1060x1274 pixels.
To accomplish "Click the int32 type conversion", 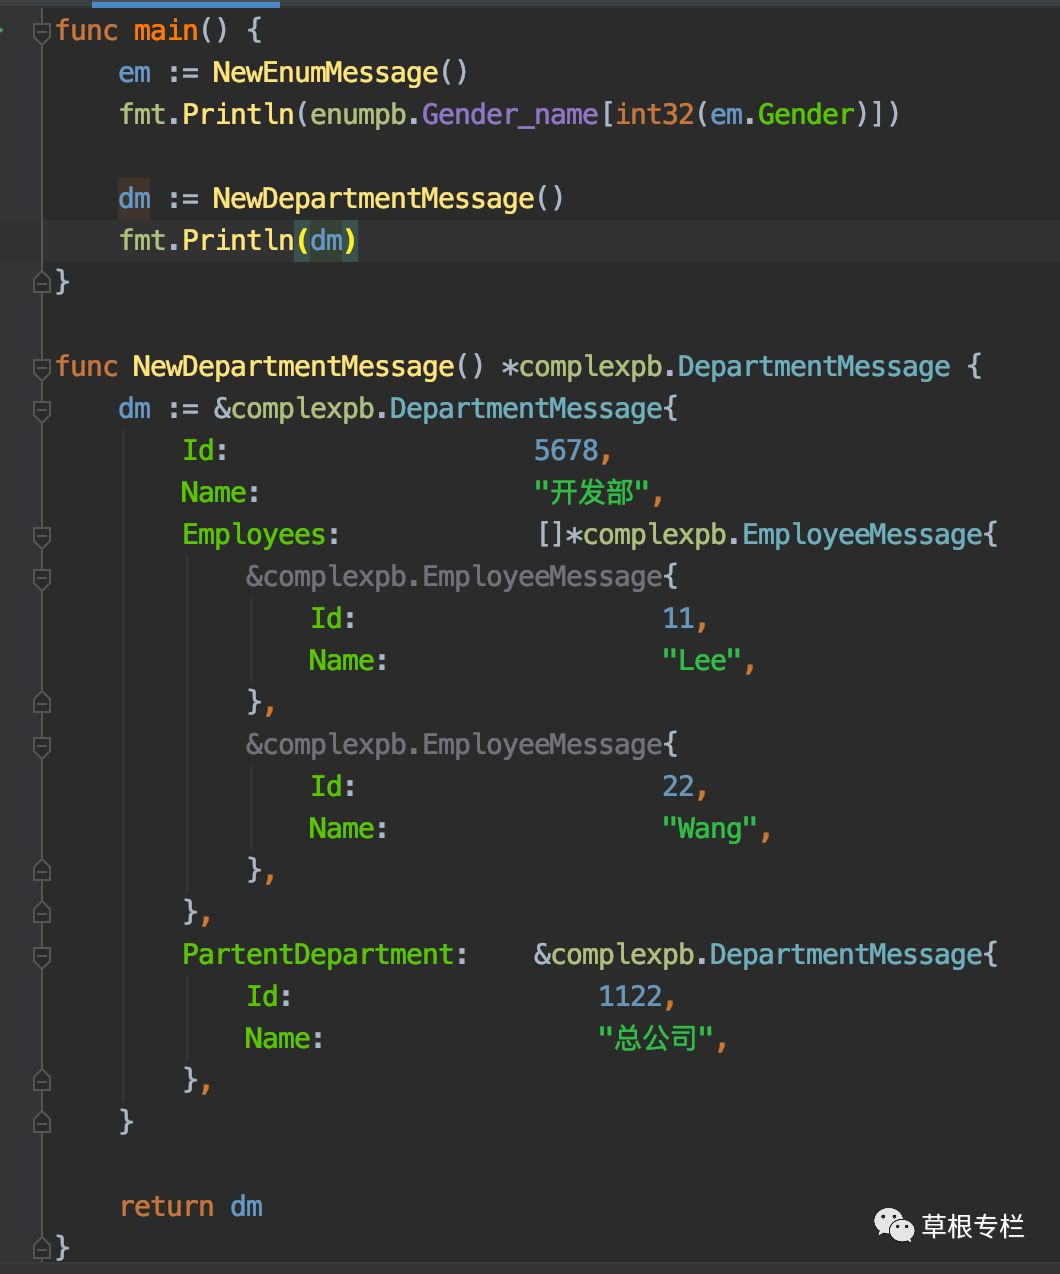I will point(654,115).
